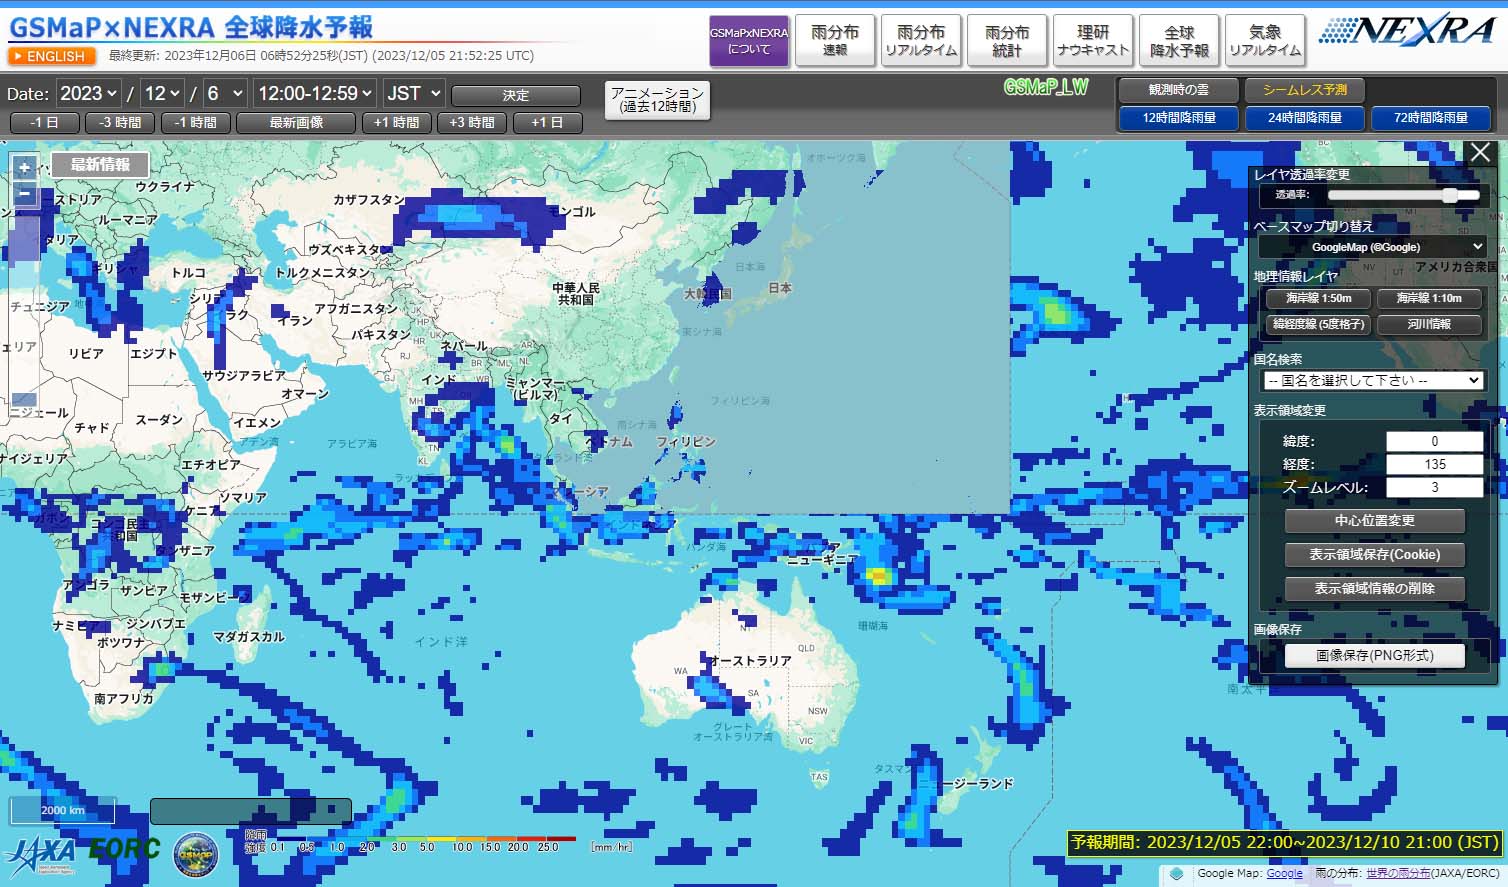This screenshot has width=1508, height=887.
Task: Open the 雨分布速報 tab
Action: click(x=835, y=41)
